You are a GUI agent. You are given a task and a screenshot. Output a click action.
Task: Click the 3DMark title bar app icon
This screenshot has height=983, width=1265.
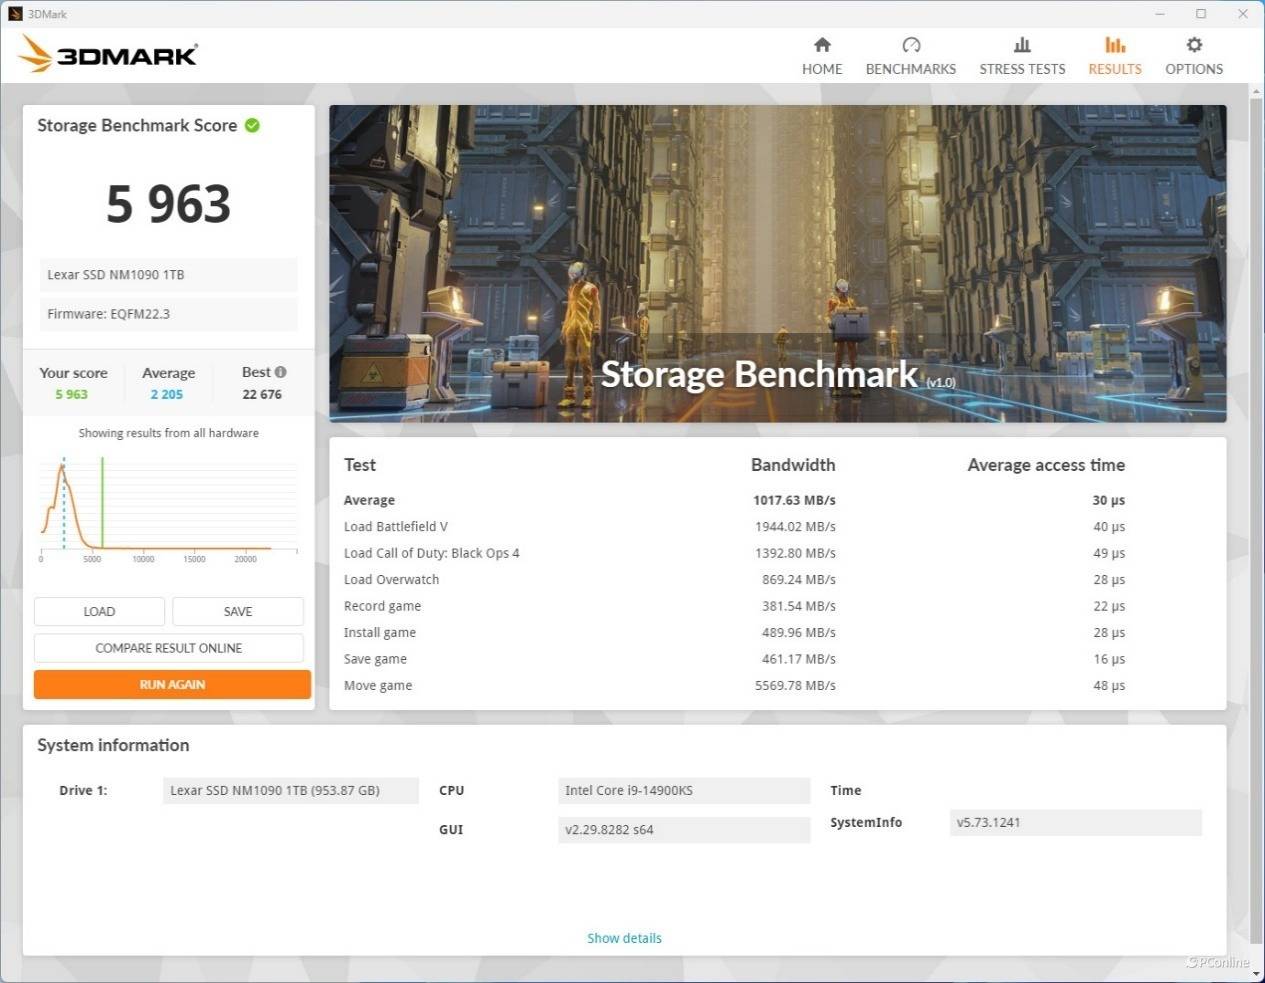15,14
